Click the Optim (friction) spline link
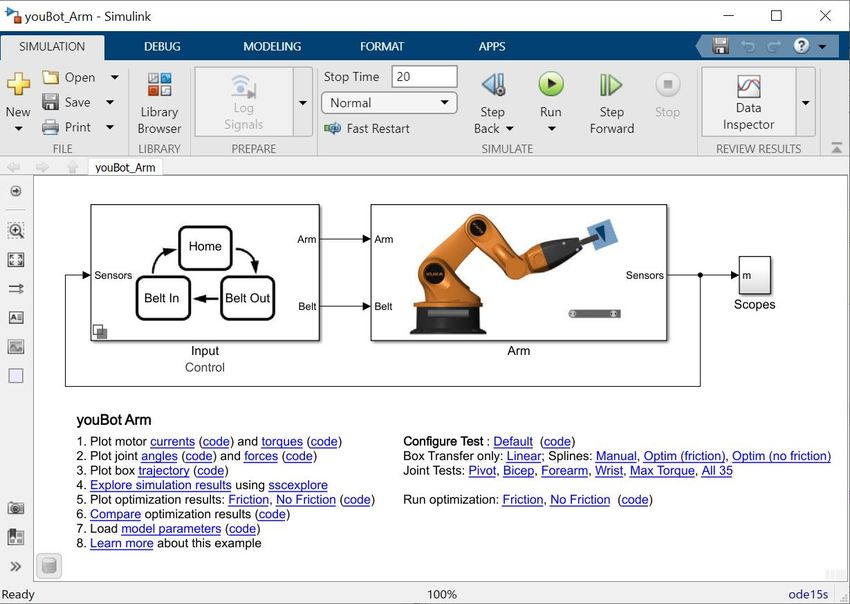Viewport: 850px width, 604px height. [684, 456]
